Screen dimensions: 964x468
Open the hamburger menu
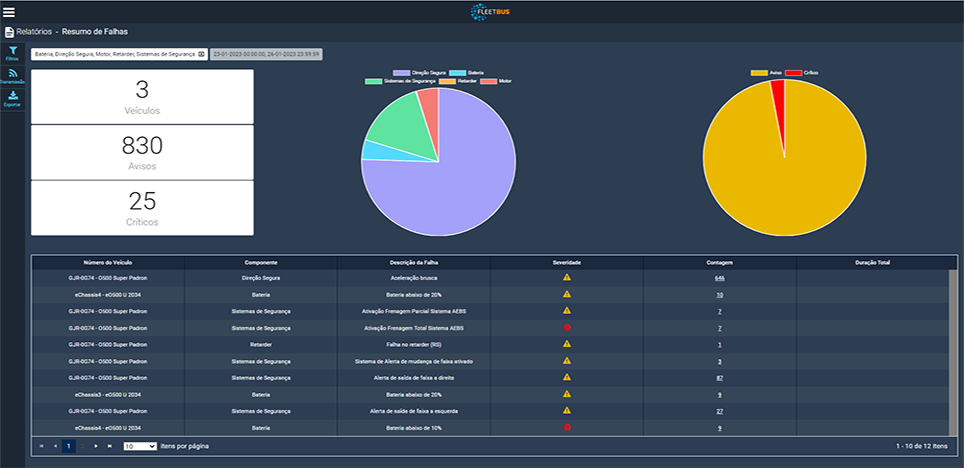coord(10,12)
